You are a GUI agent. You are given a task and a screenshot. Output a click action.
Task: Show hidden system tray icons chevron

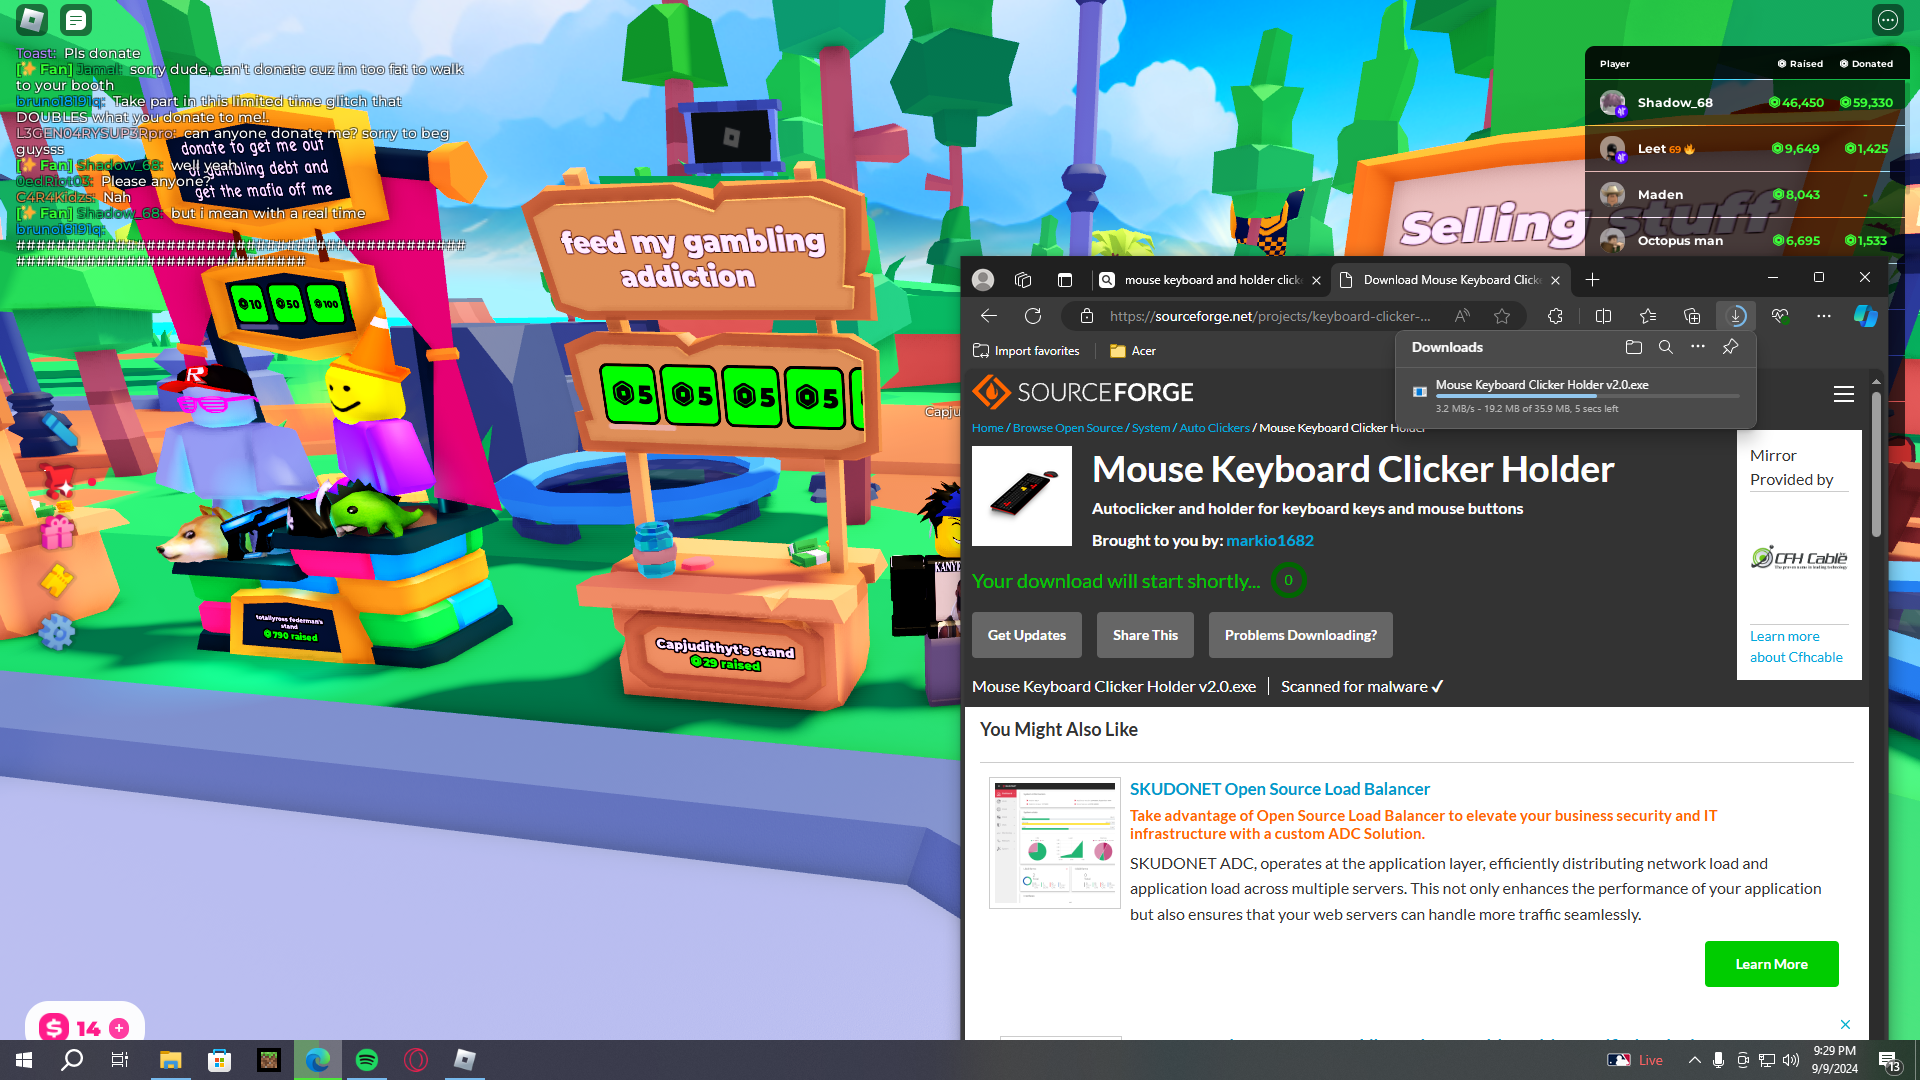[x=1694, y=1060]
